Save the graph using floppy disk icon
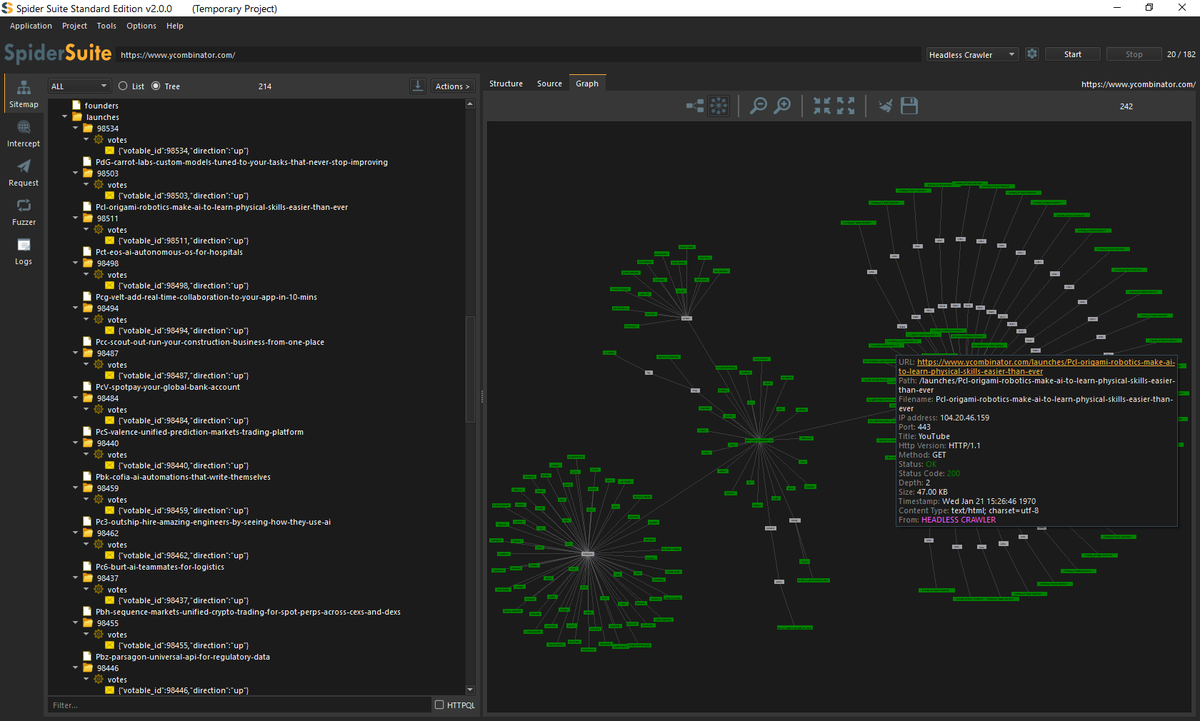Screen dimensions: 1200x721 (x=909, y=105)
